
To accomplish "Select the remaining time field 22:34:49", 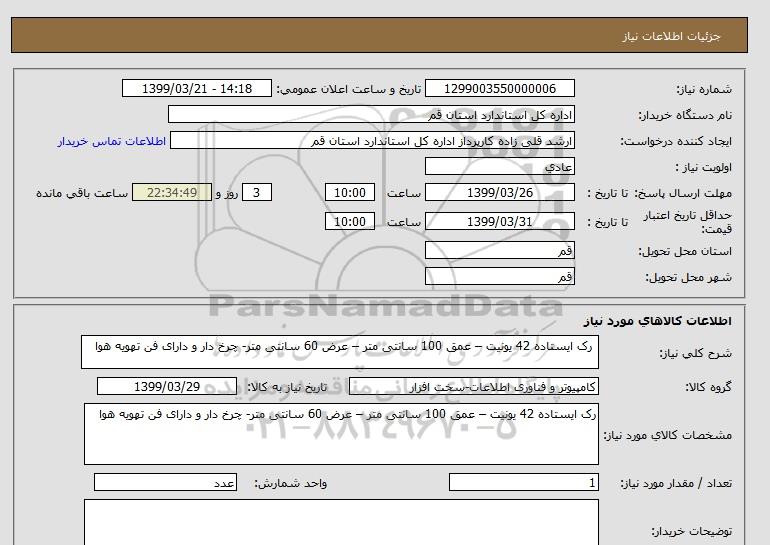I will coord(172,192).
